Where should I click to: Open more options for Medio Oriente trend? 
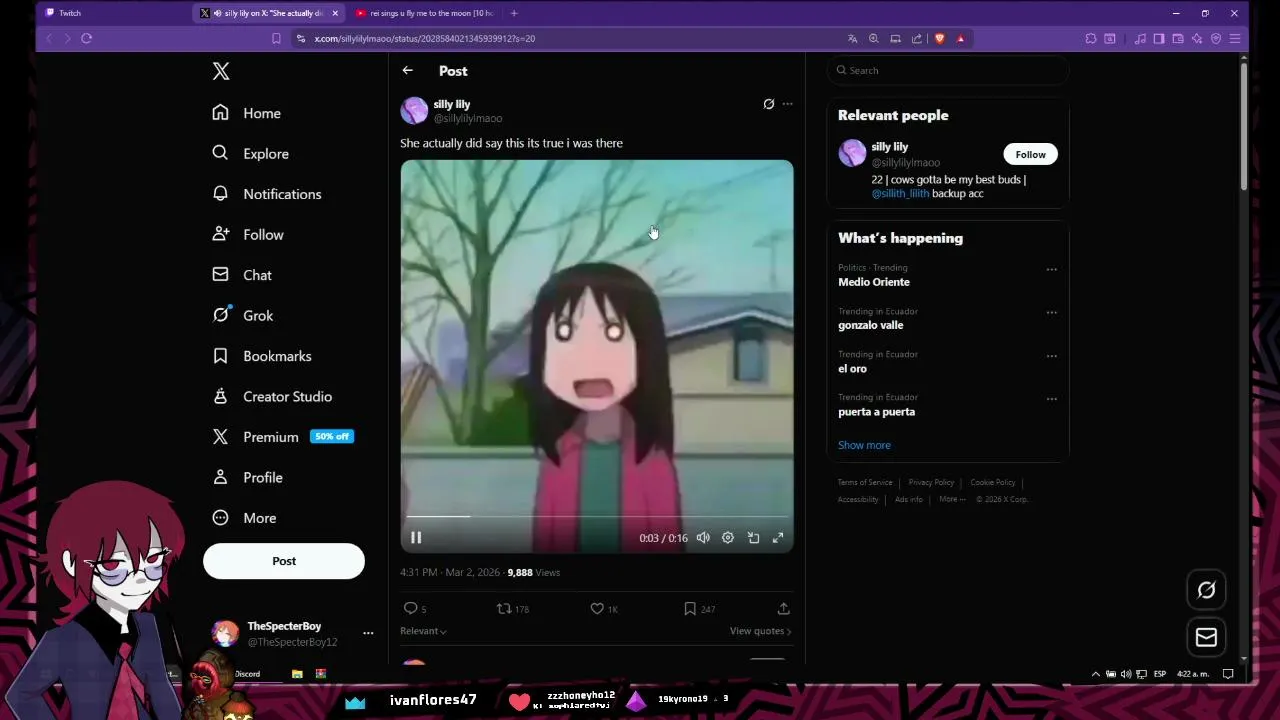(x=1051, y=269)
